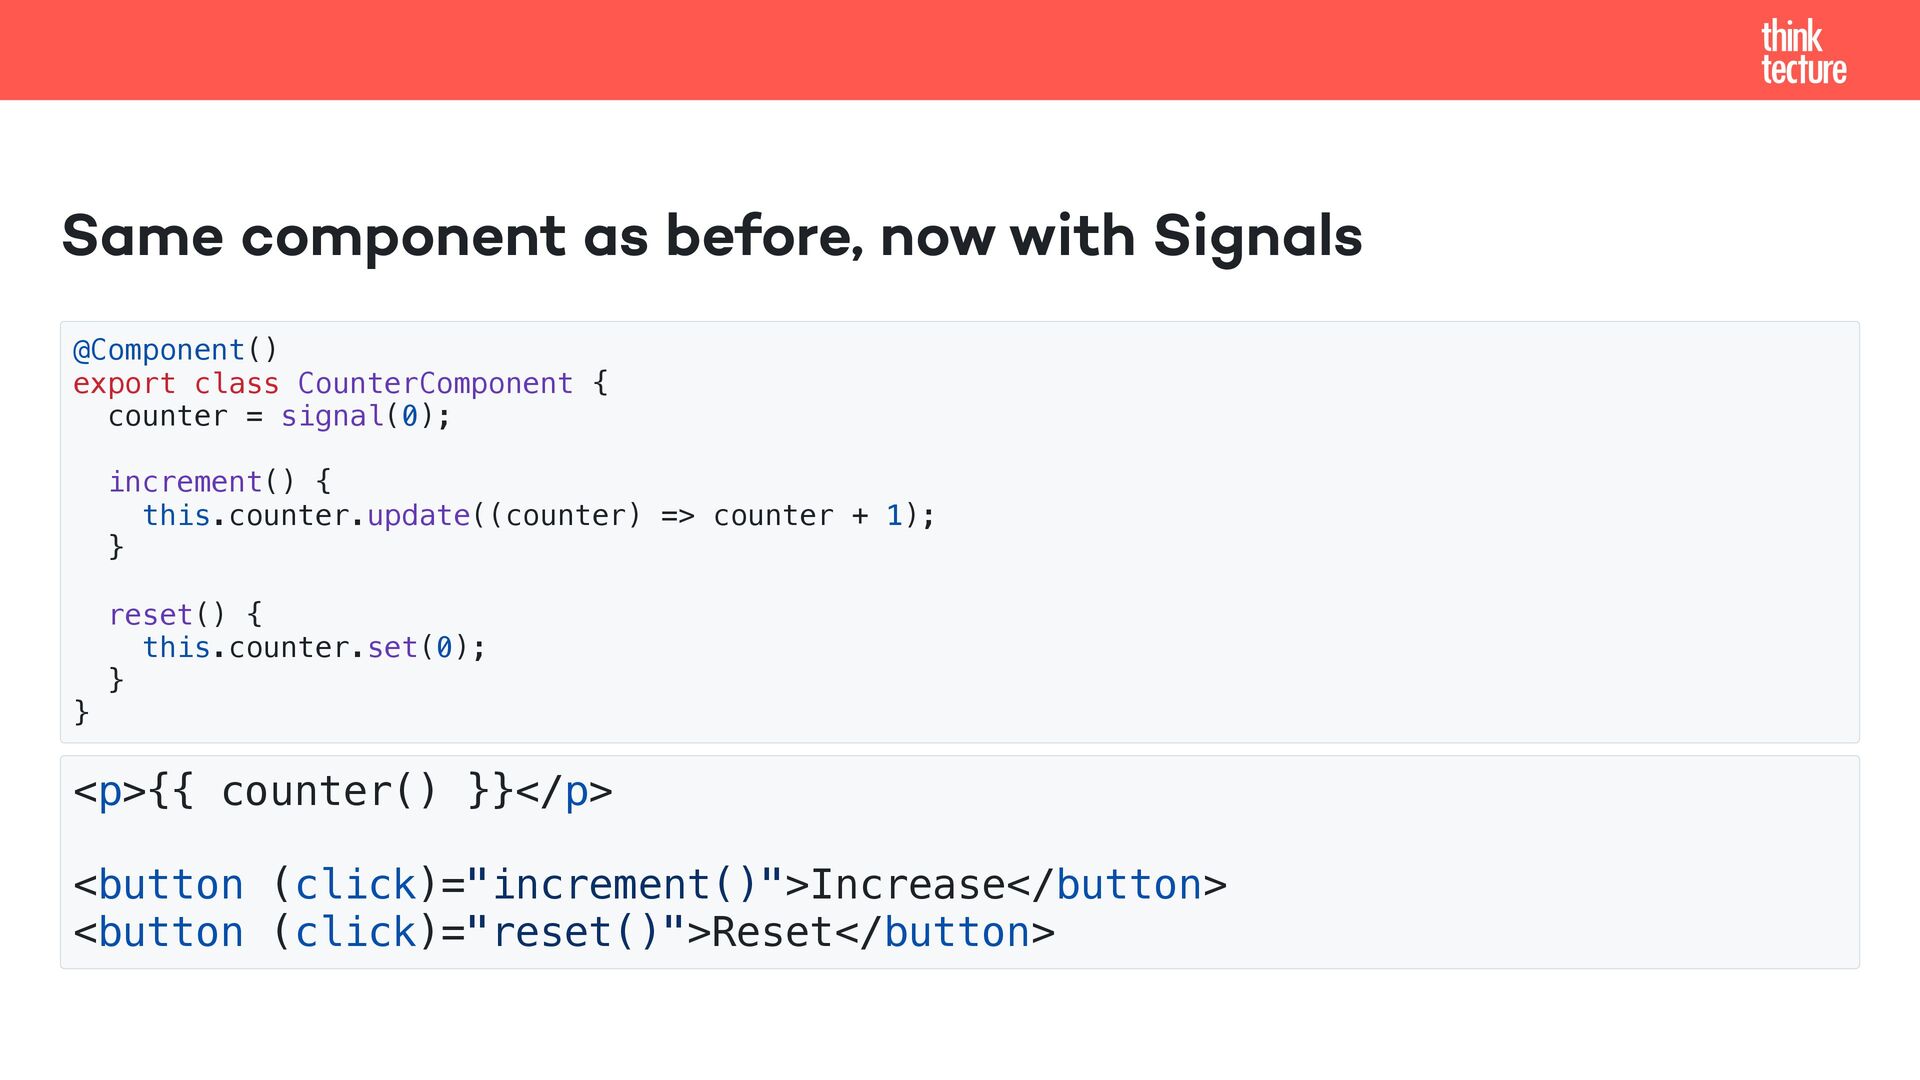1920x1080 pixels.
Task: Click the class keyword
Action: (236, 383)
